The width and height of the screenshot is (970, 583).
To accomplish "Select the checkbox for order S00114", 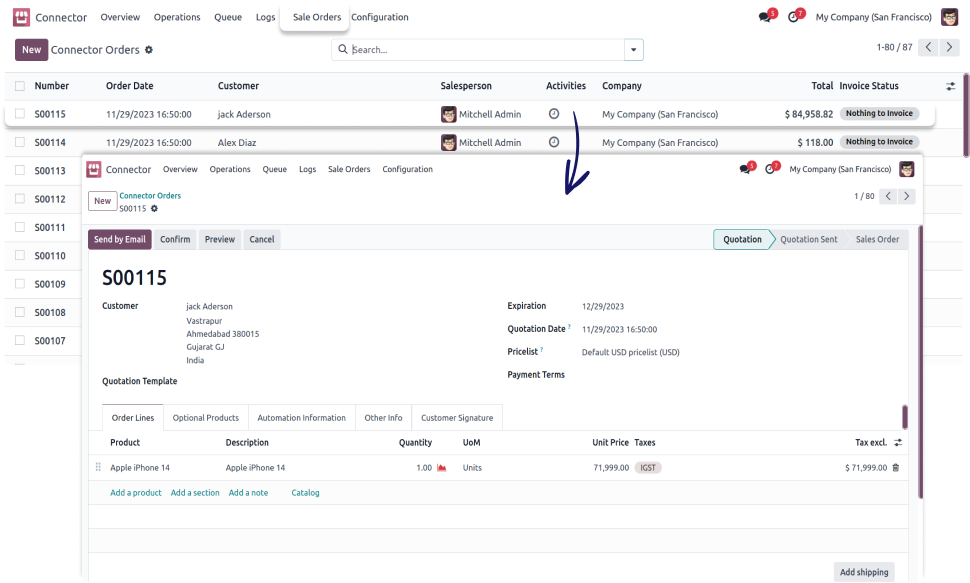I will pyautogui.click(x=20, y=142).
